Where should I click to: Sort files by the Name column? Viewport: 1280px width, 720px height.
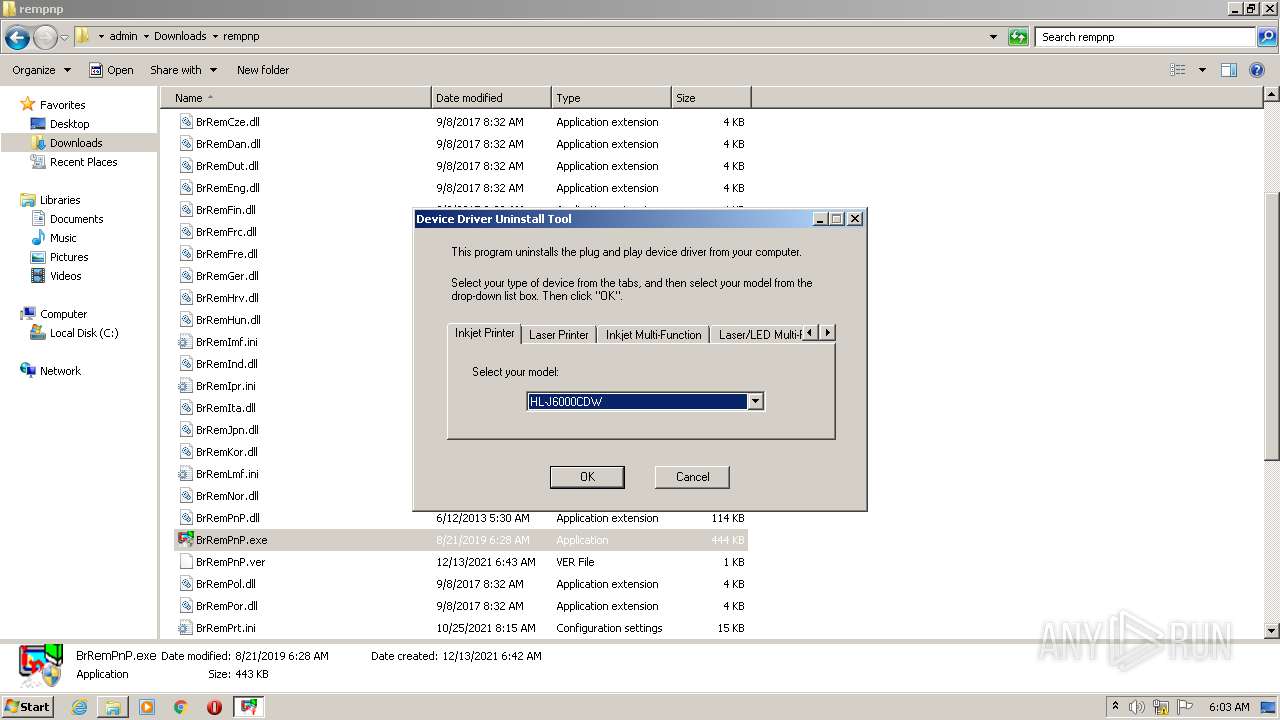point(296,98)
